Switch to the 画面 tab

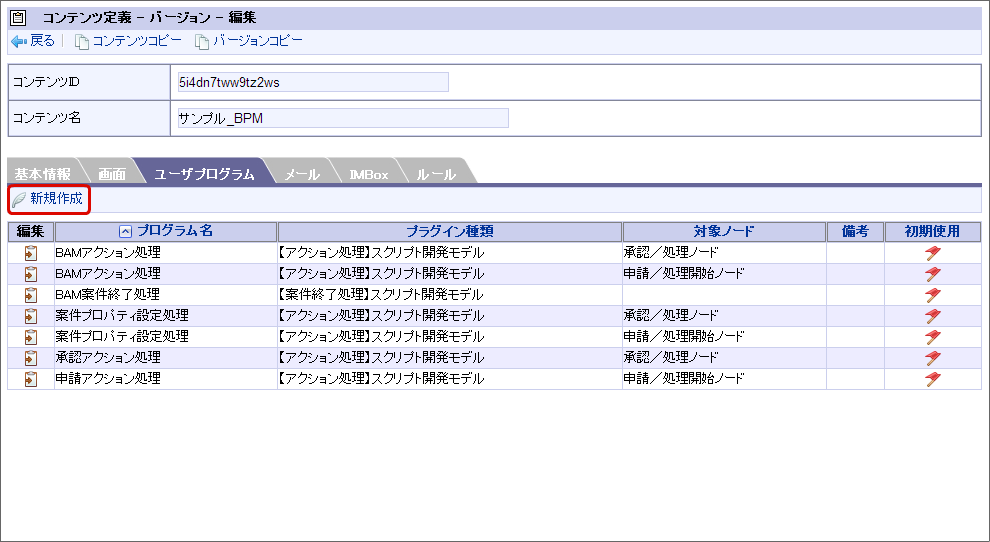pos(112,174)
